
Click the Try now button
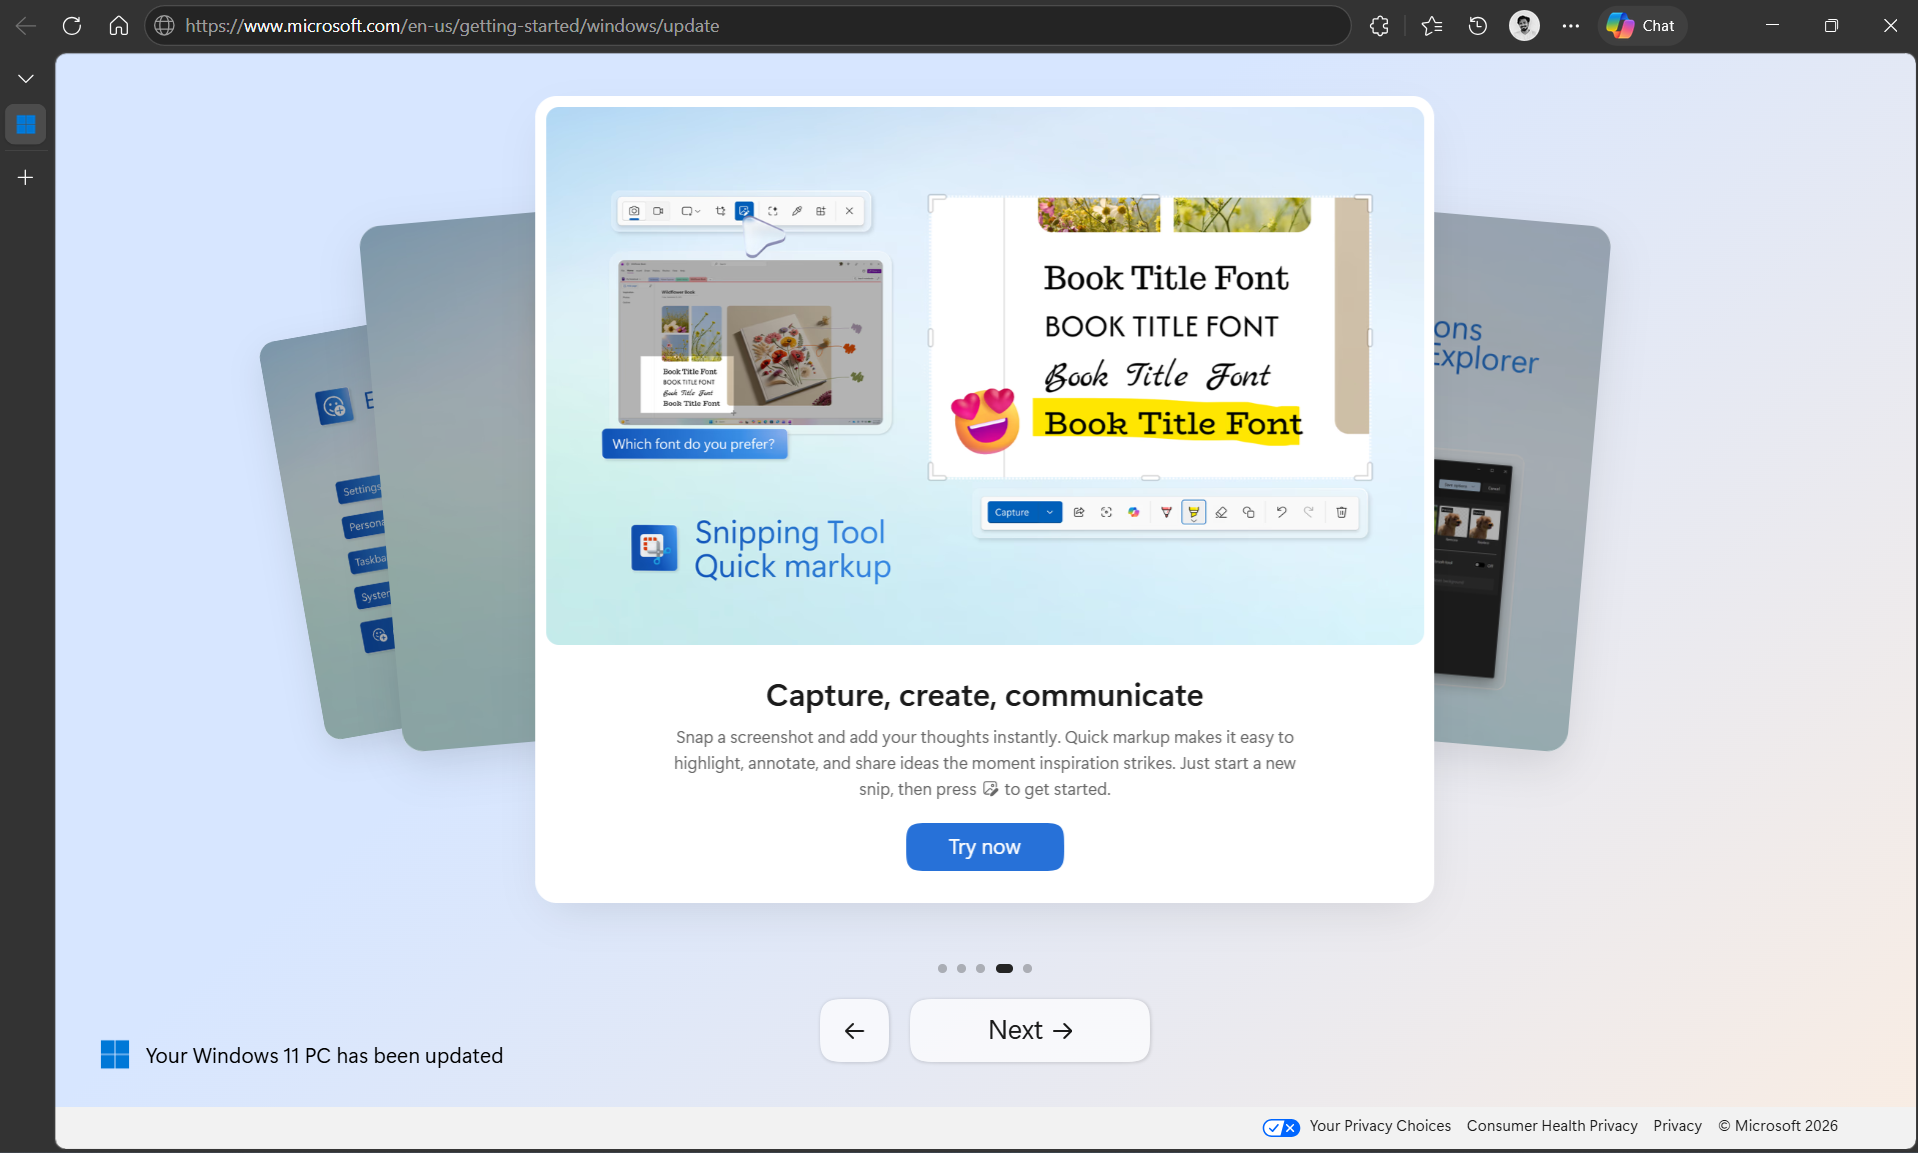(x=984, y=847)
